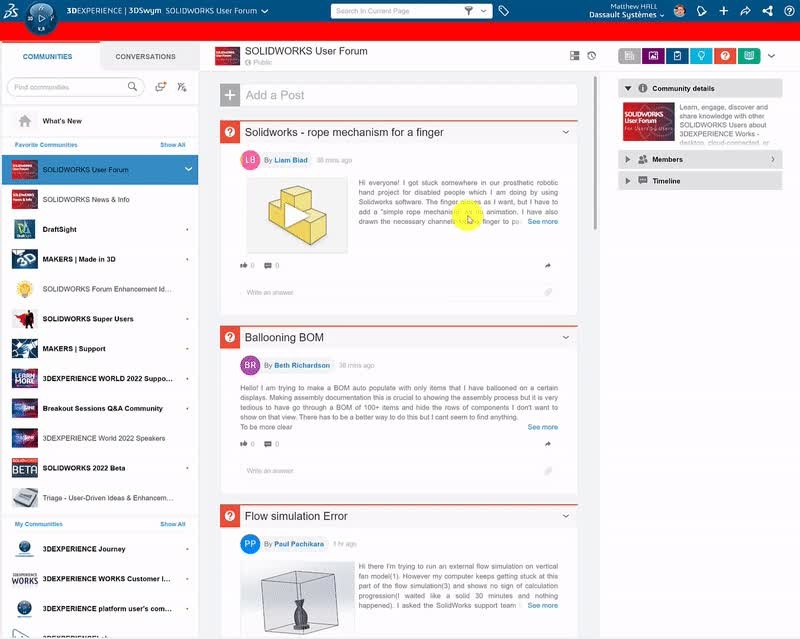Select the light blue Idea bulb icon
The width and height of the screenshot is (800, 639).
[701, 56]
